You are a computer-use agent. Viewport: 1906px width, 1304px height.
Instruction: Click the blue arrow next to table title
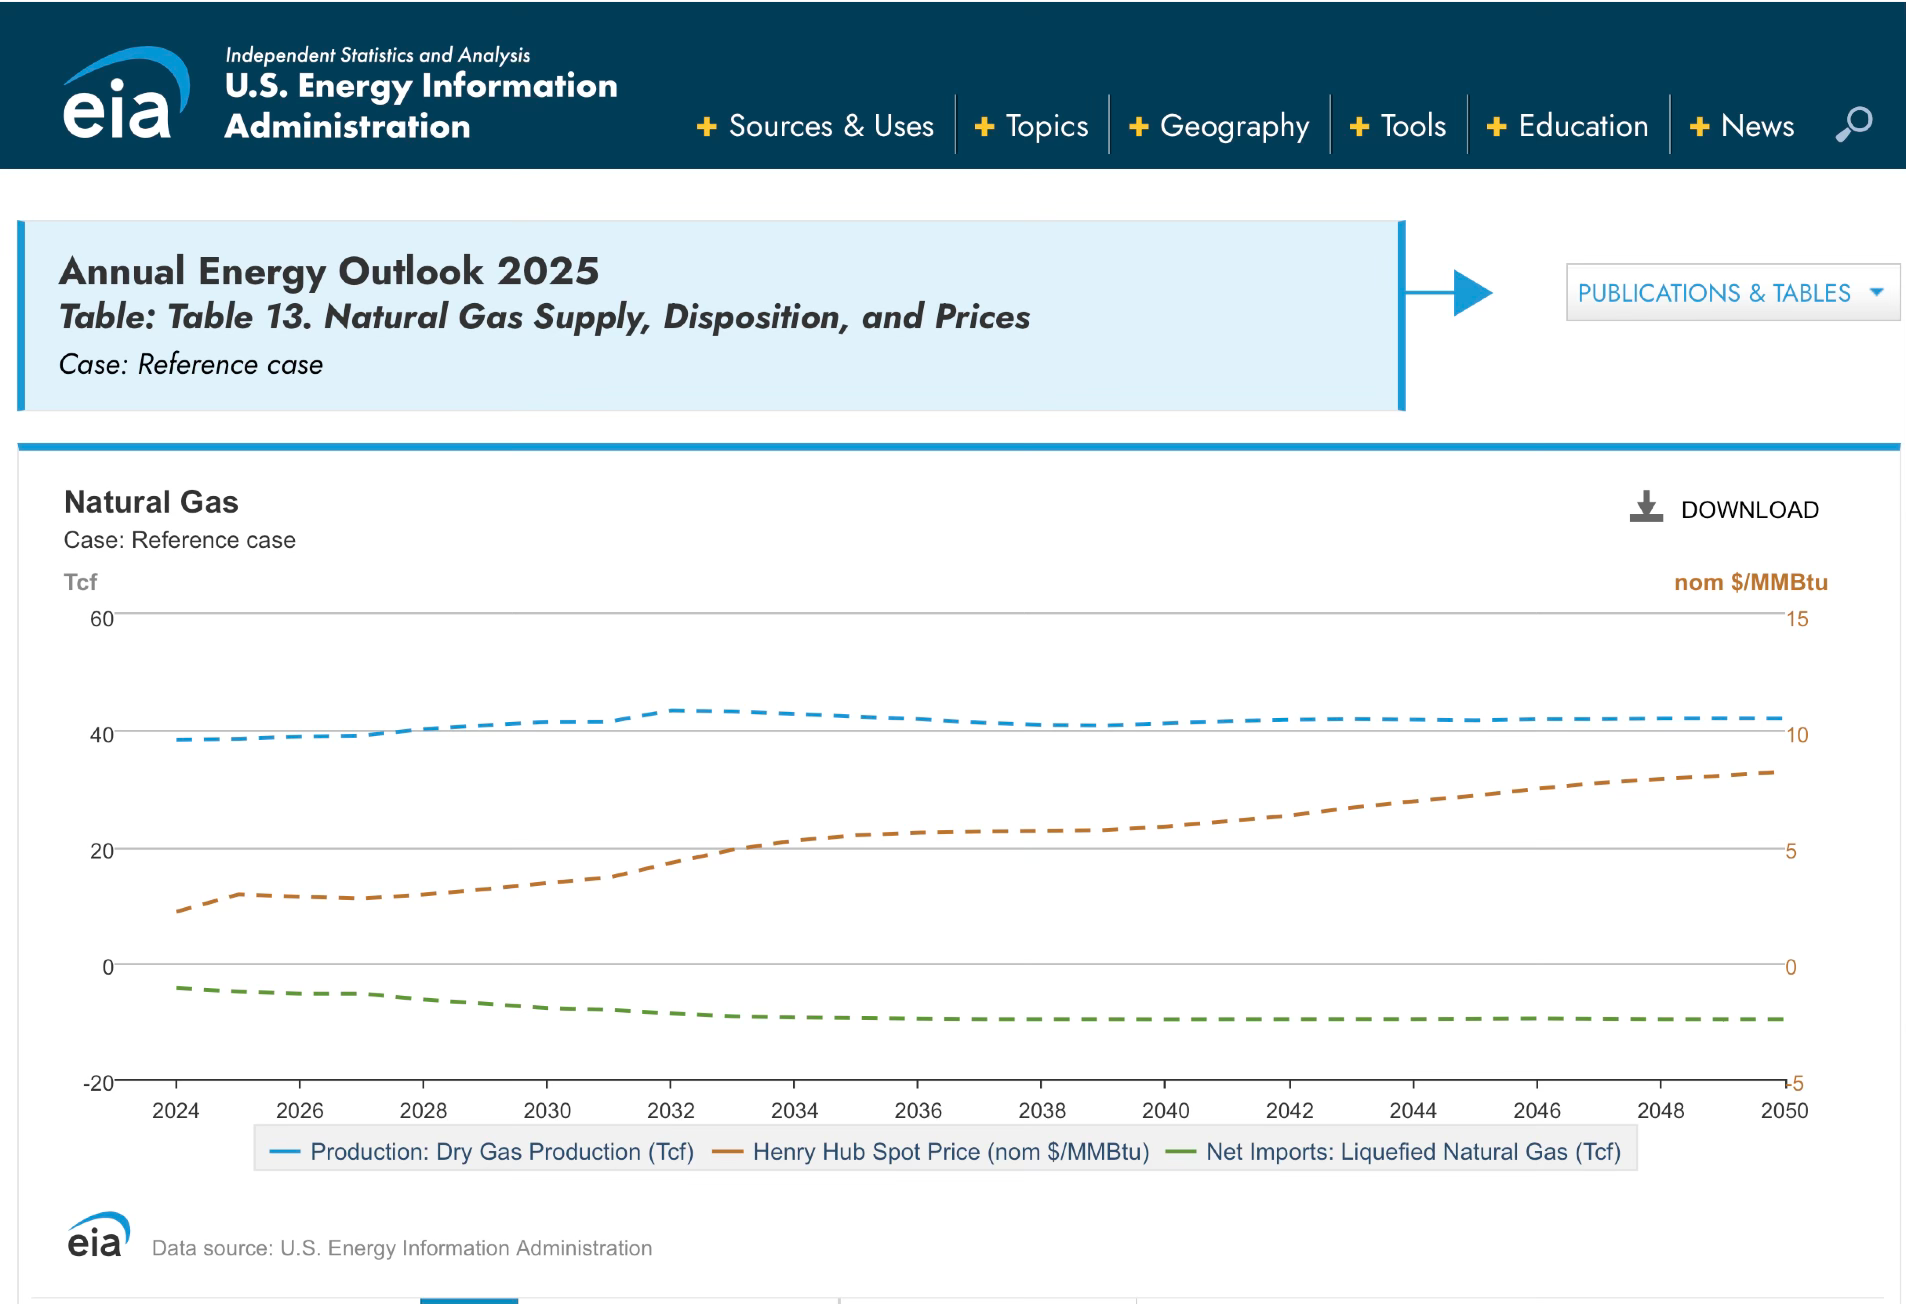click(x=1450, y=293)
